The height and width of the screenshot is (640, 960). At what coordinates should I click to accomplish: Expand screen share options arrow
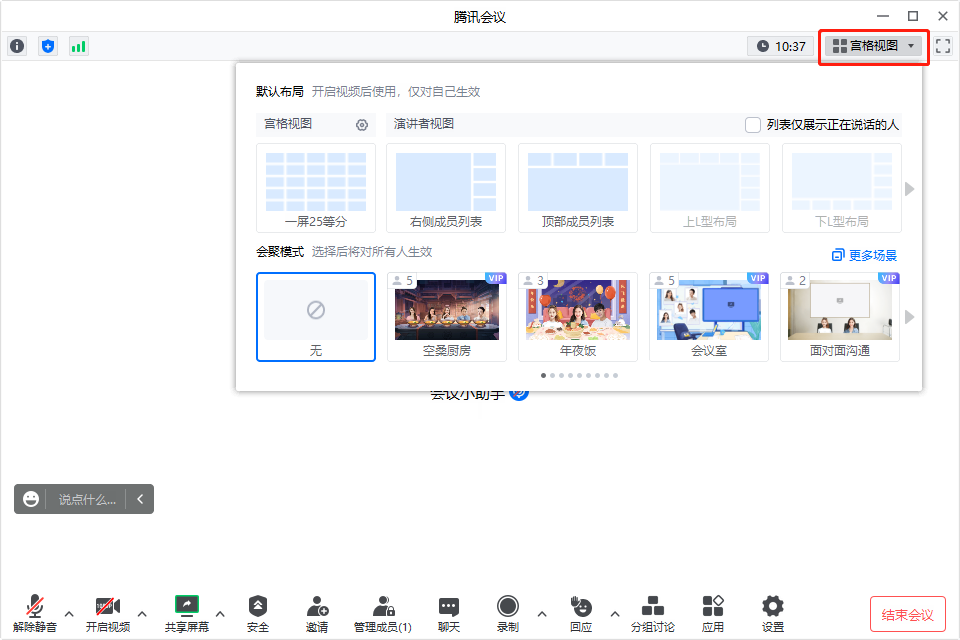(x=220, y=614)
